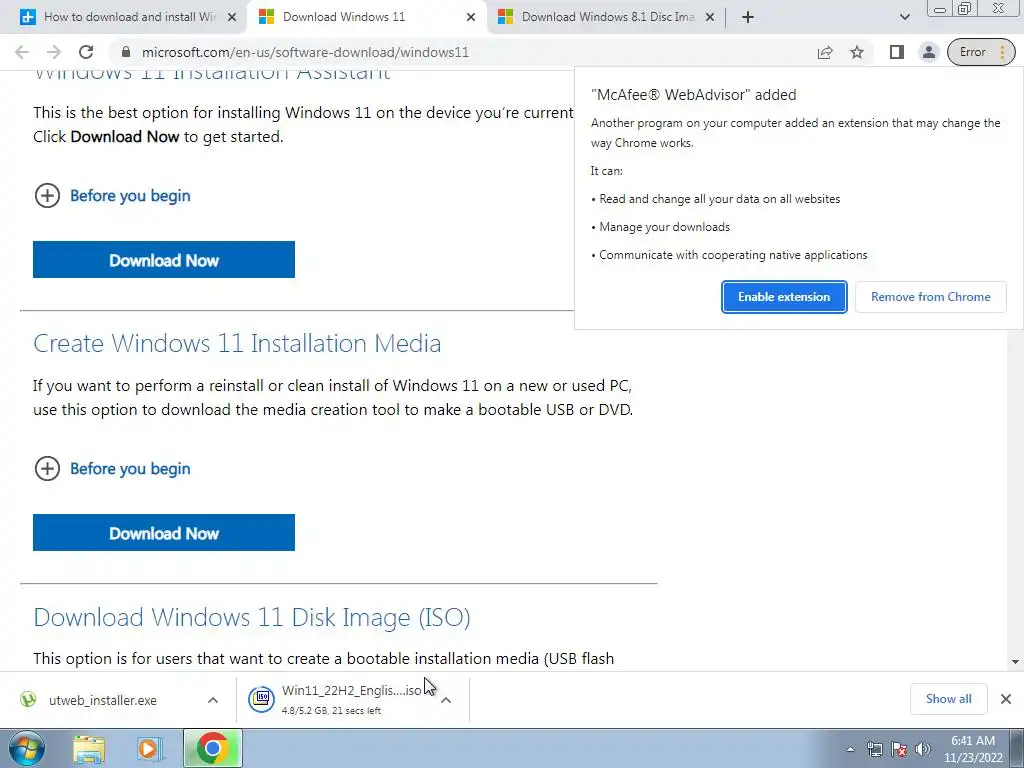
Task: Click the taskbar clock and date
Action: coord(972,749)
